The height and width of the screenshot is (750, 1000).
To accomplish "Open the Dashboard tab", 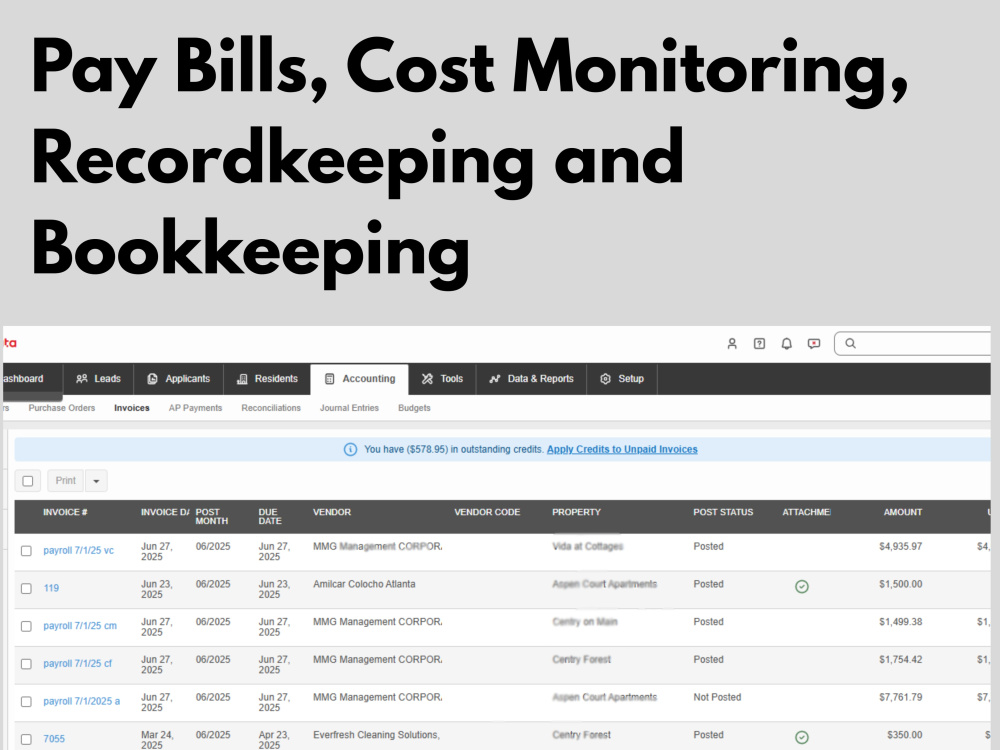I will 32,379.
